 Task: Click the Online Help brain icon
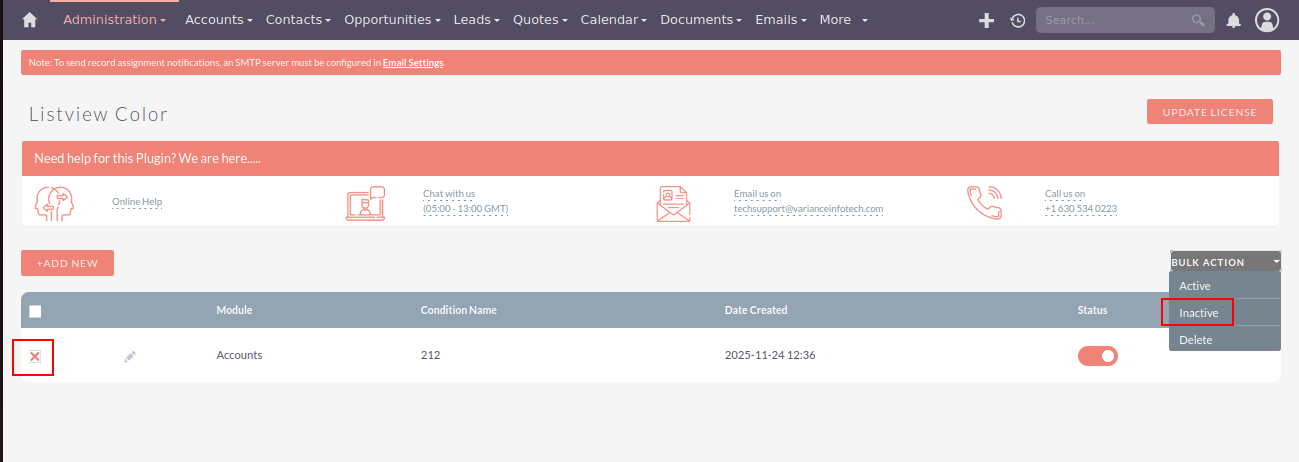(x=54, y=203)
